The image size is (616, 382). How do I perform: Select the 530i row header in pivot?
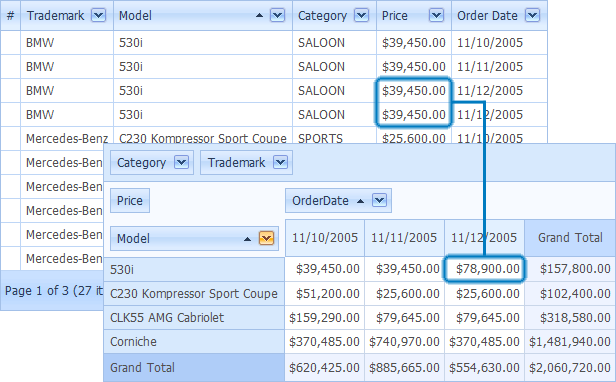[x=194, y=270]
